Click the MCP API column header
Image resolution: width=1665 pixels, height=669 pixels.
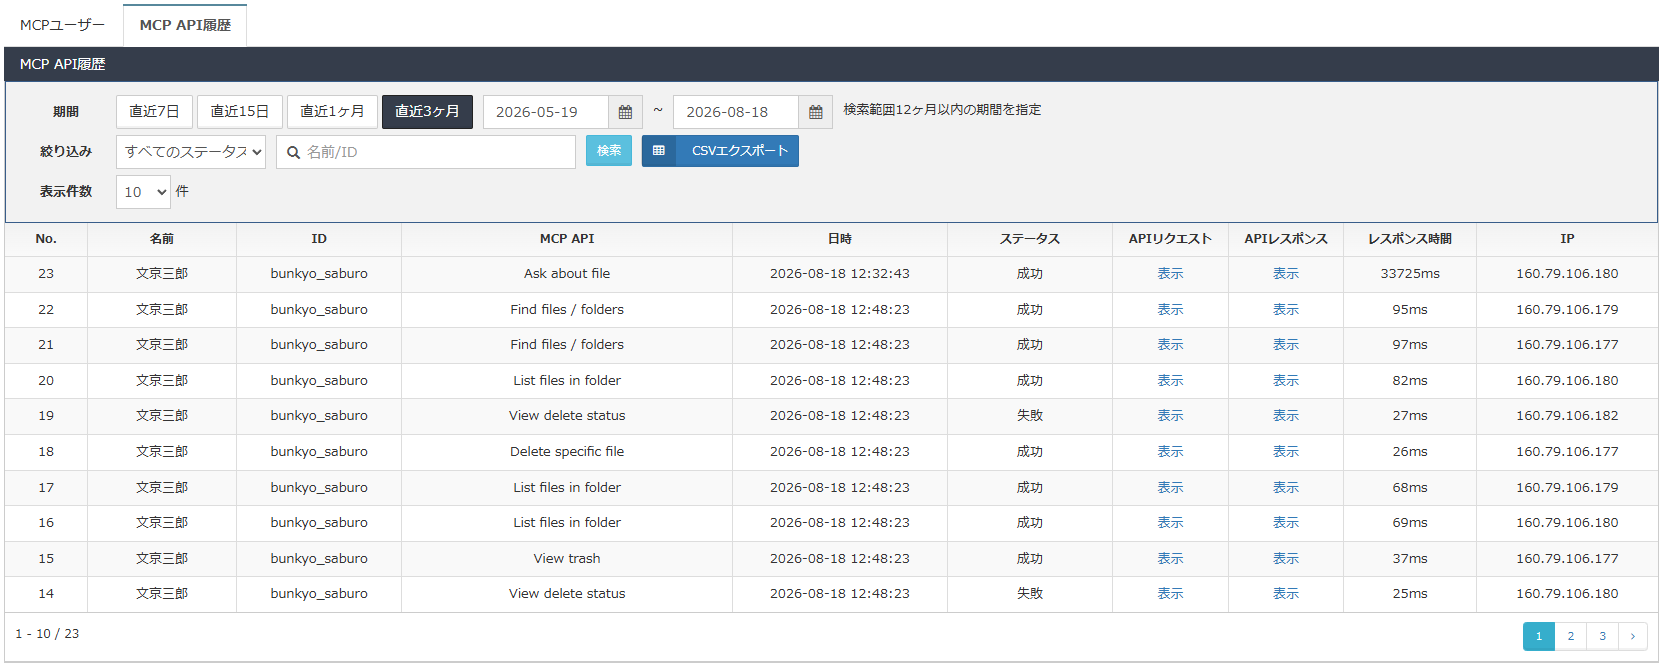(x=567, y=239)
